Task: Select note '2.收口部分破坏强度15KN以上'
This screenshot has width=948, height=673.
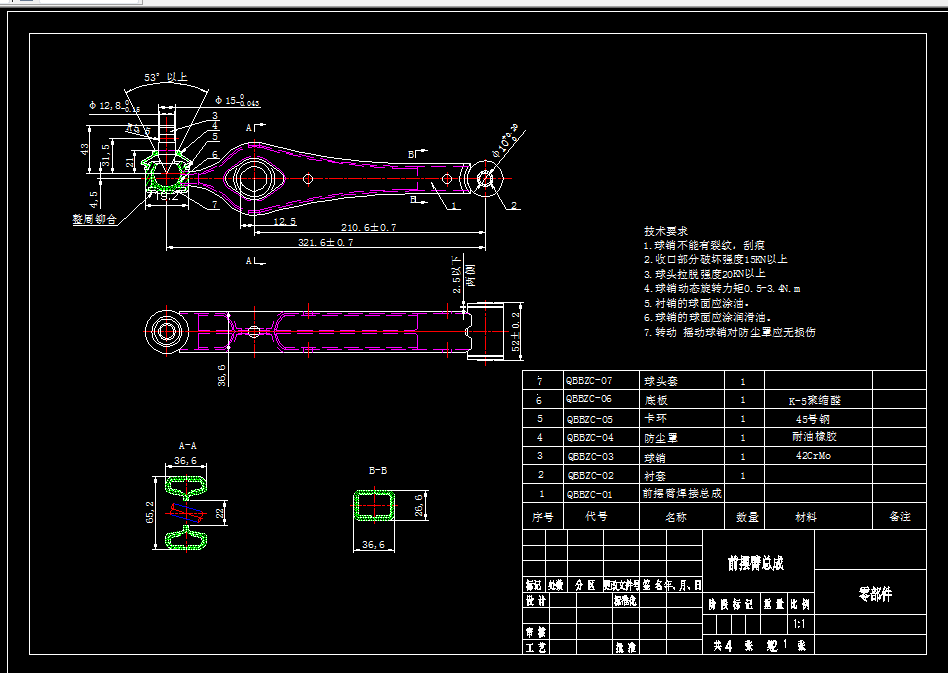Action: pyautogui.click(x=716, y=259)
